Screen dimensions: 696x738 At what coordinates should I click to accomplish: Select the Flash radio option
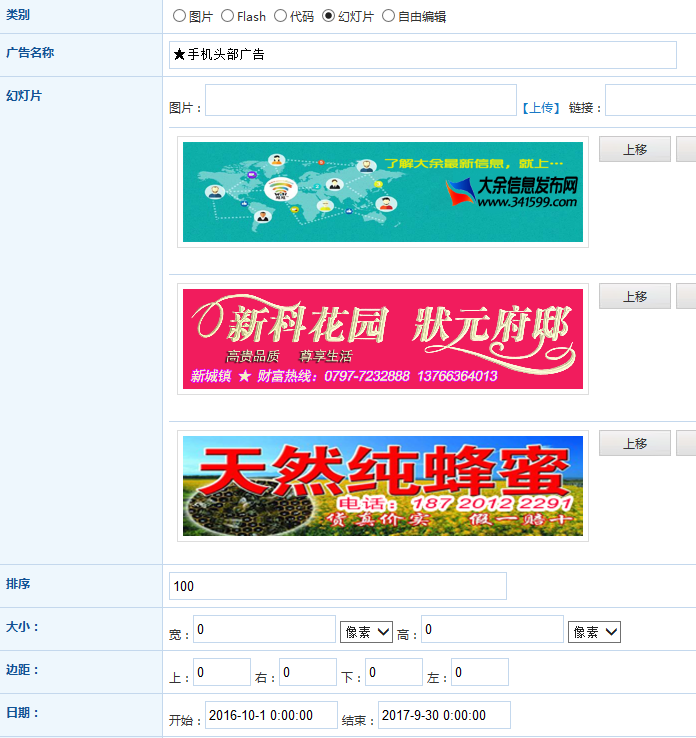[x=227, y=16]
